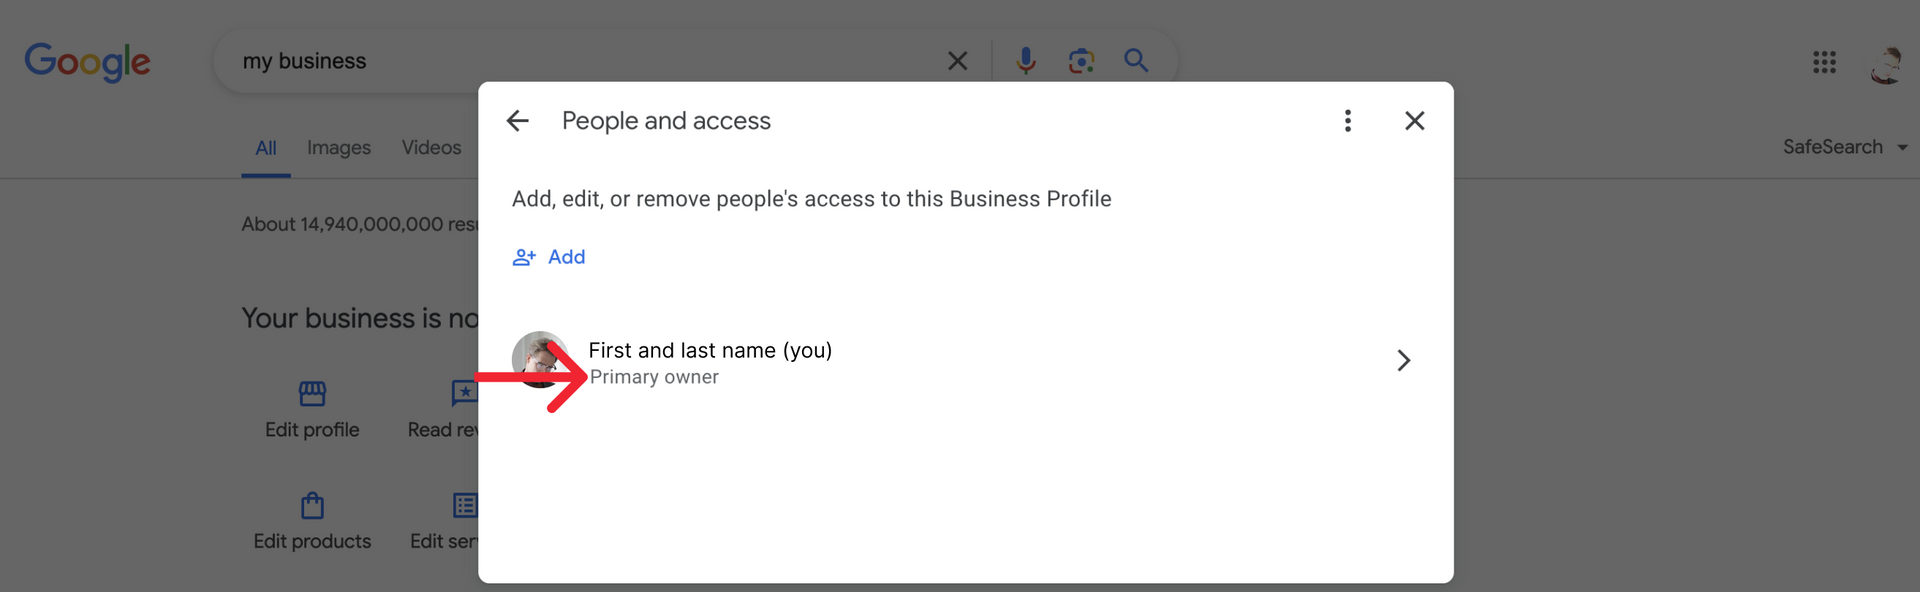Open the Edit products shortcut
This screenshot has width=1920, height=592.
pyautogui.click(x=312, y=521)
